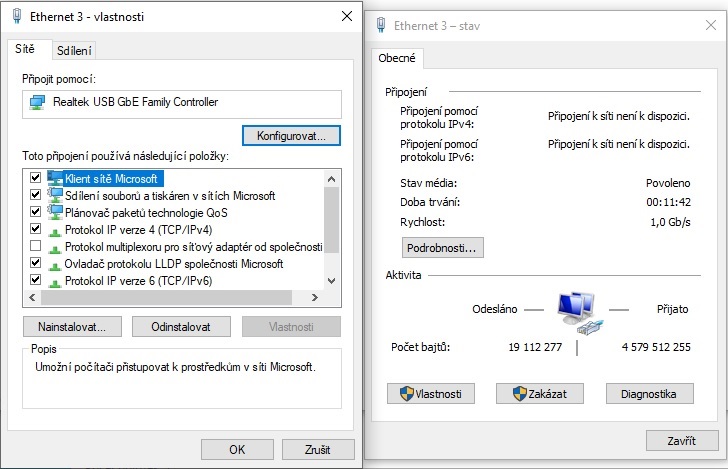Open connection Podrobnosti details
728x469 pixels.
click(443, 247)
